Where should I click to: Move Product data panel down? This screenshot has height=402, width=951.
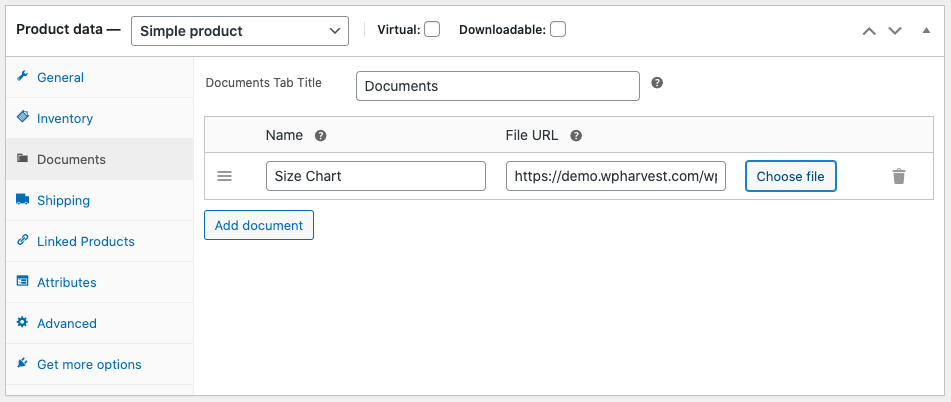(895, 31)
